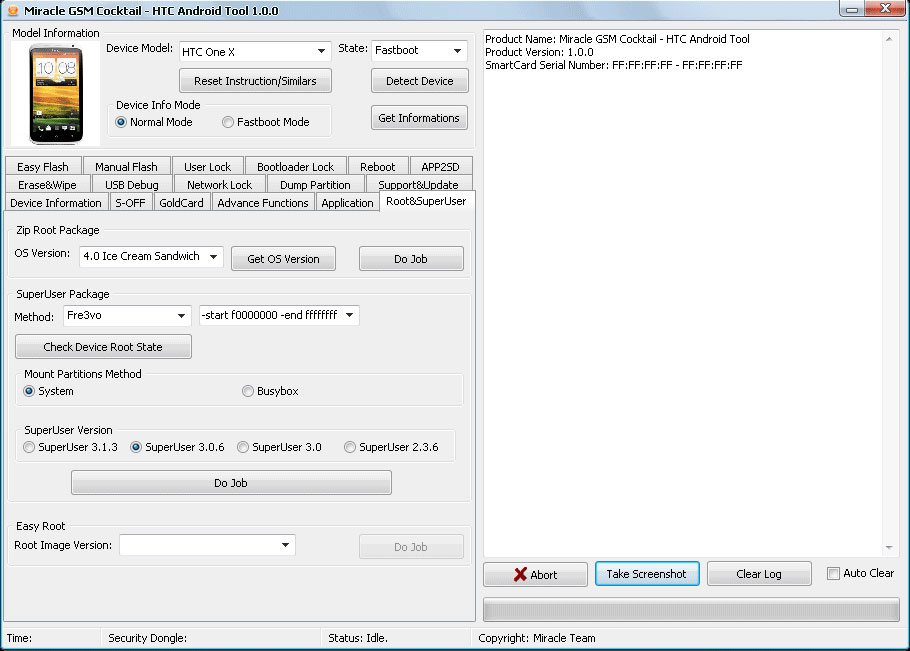Image resolution: width=910 pixels, height=651 pixels.
Task: Open the GoldCard tab
Action: 182,202
